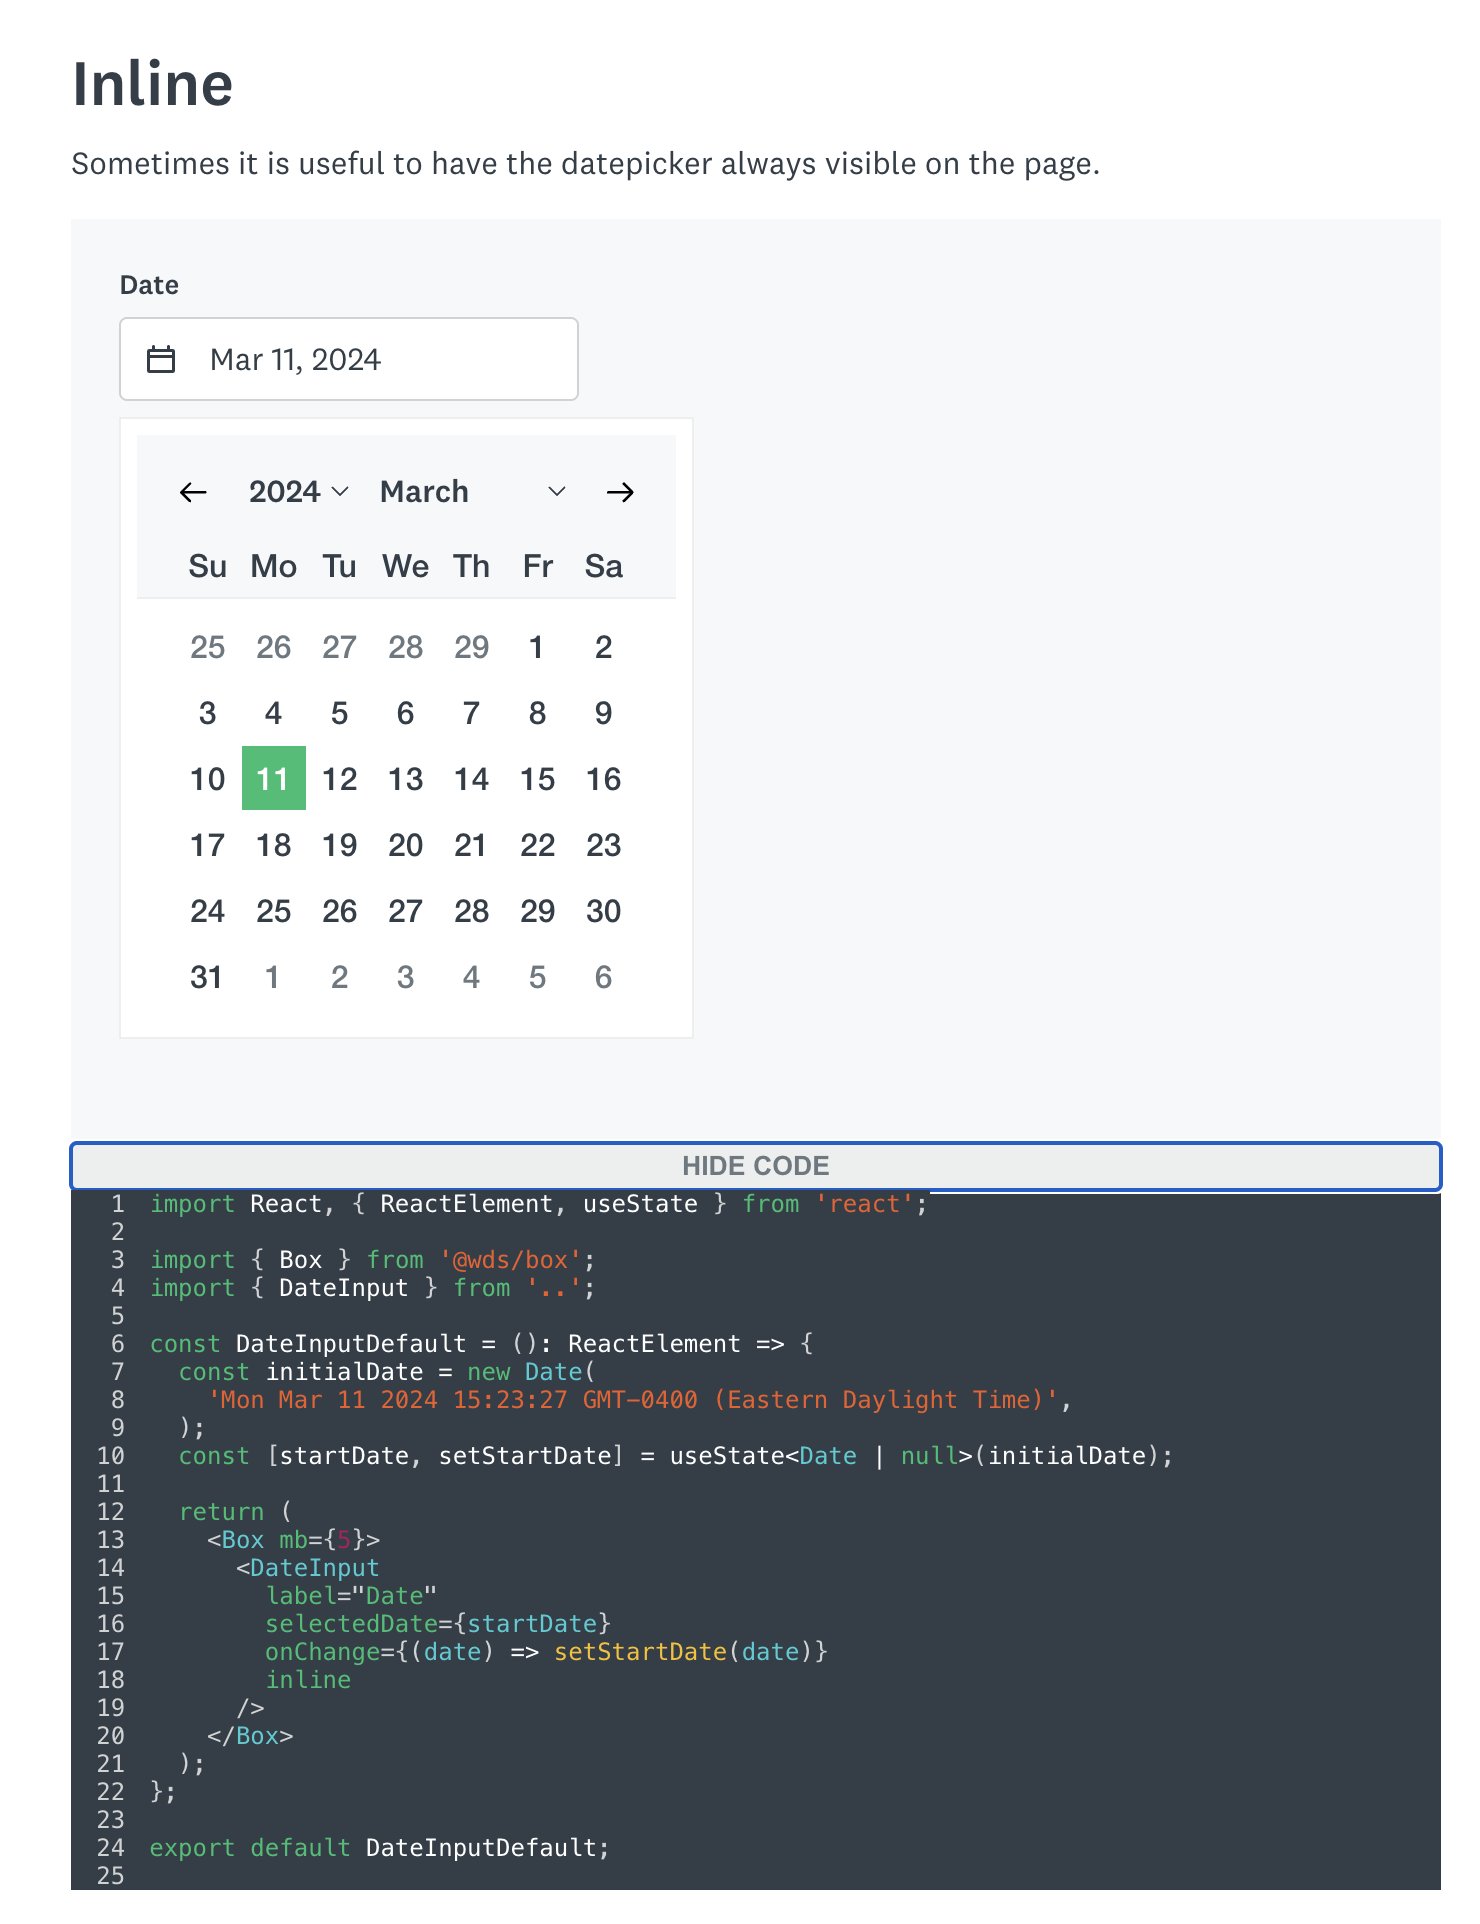Pick April 6 in the last row
Viewport: 1480px width, 1924px height.
[x=603, y=977]
